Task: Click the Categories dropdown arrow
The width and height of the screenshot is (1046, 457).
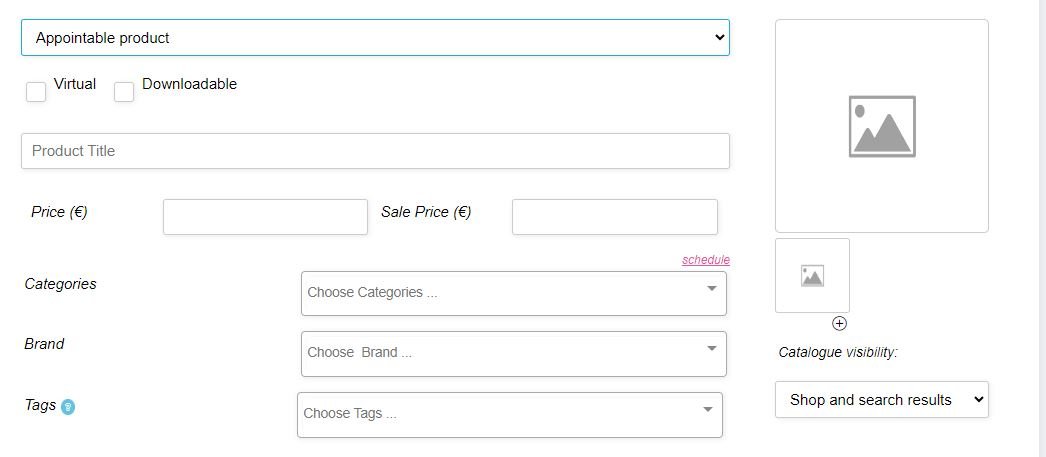Action: (712, 289)
